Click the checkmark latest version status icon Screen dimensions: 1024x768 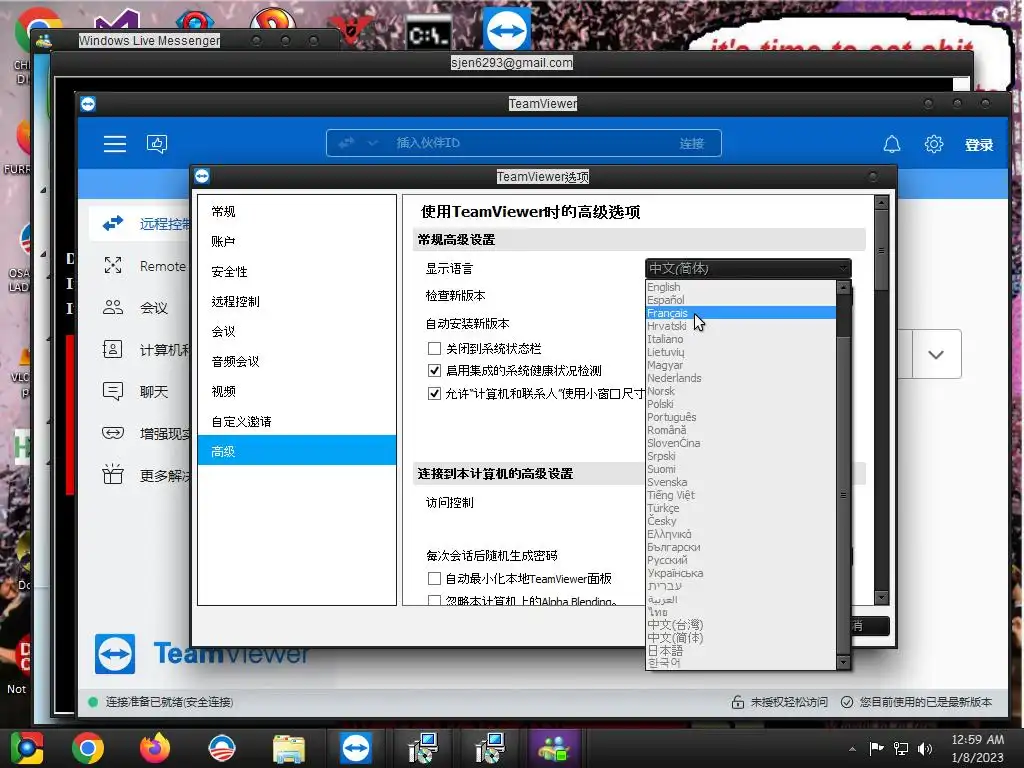(x=847, y=702)
